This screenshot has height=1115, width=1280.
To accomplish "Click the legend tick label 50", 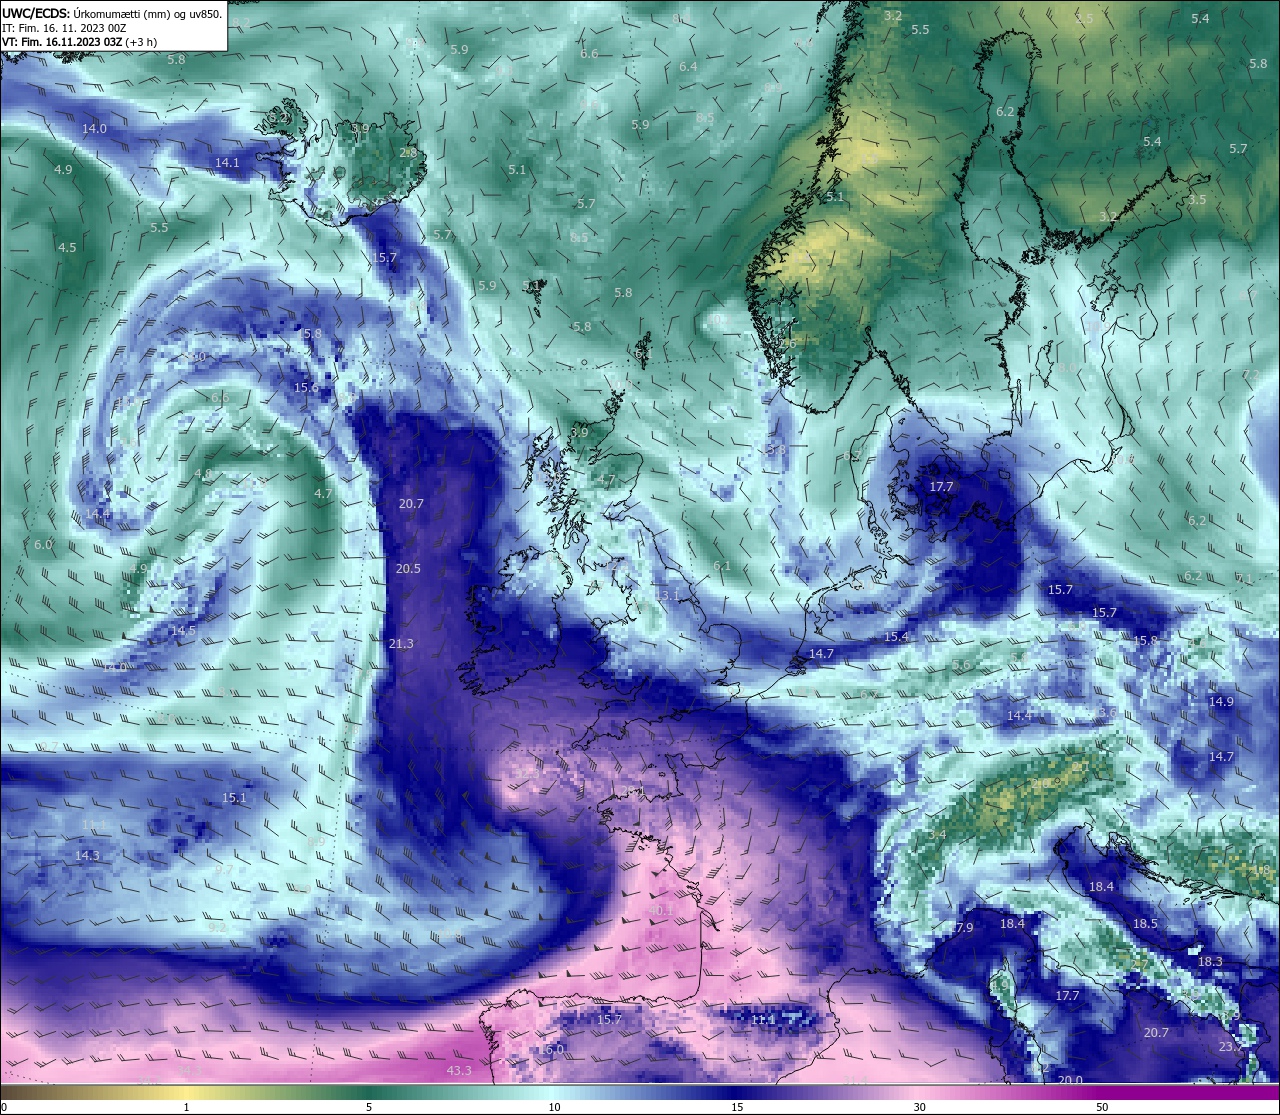I will [1102, 1107].
